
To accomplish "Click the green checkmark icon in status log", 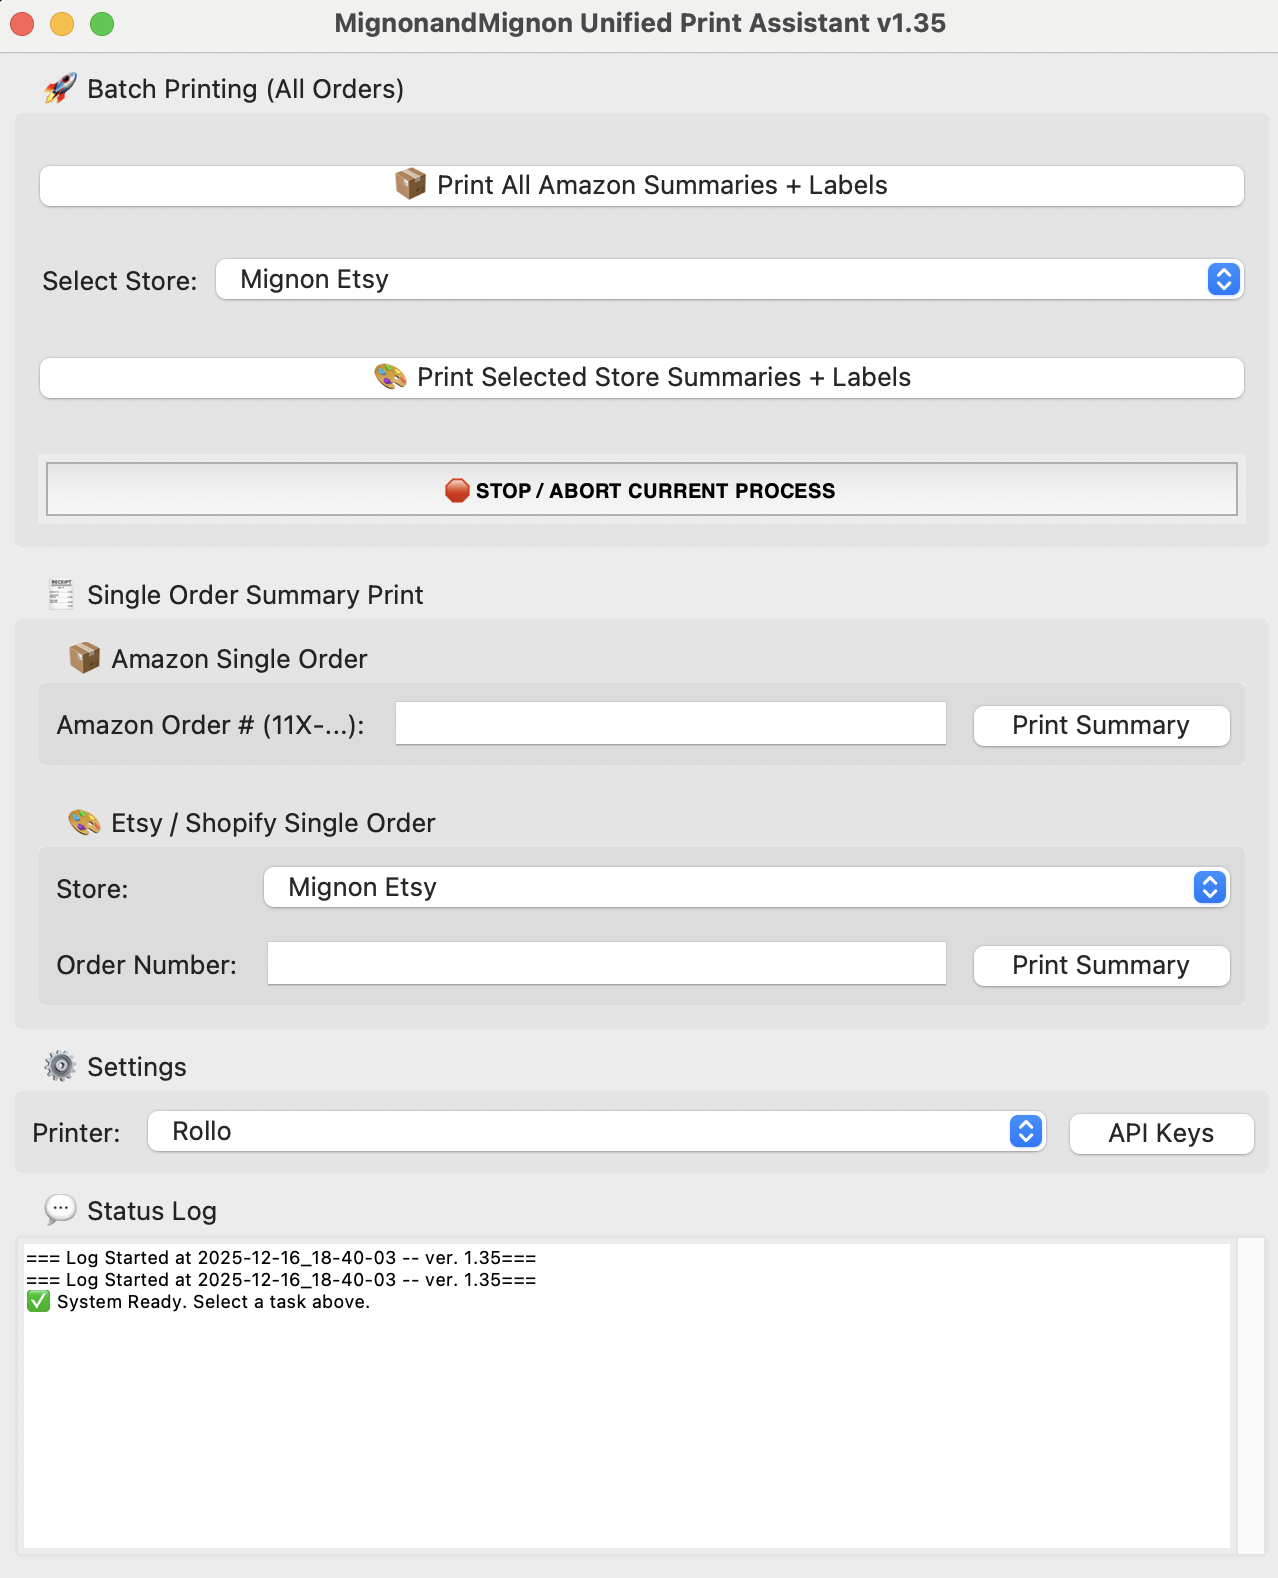I will pos(38,1301).
